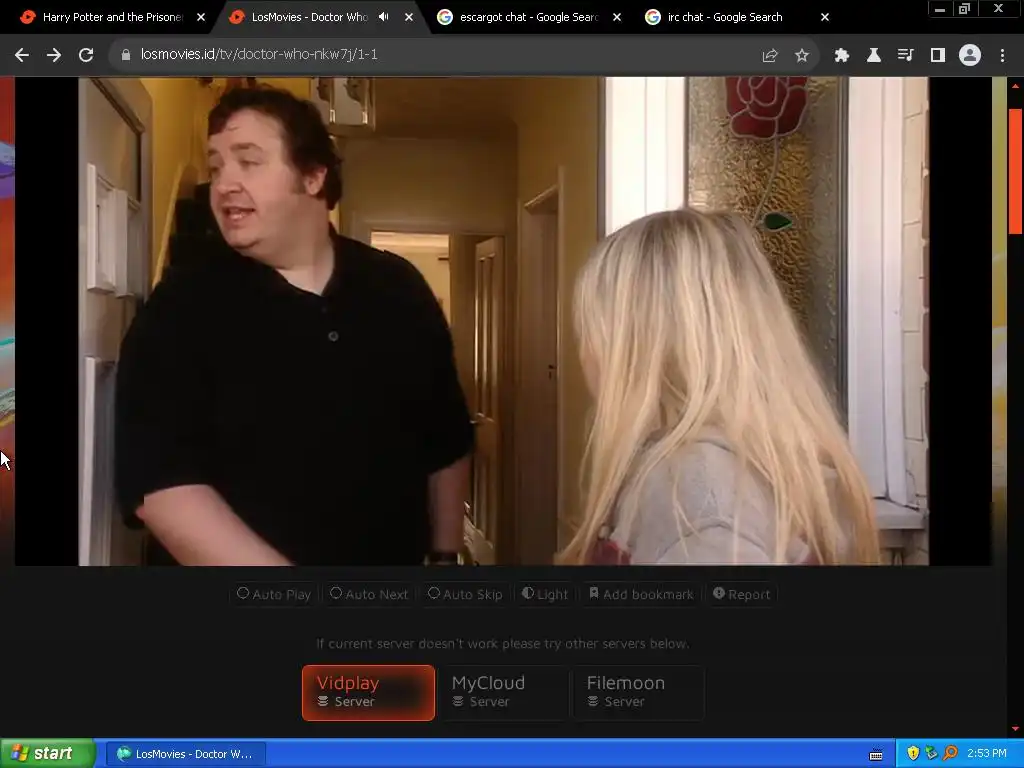1024x768 pixels.
Task: Go back using the browser back arrow
Action: [22, 55]
